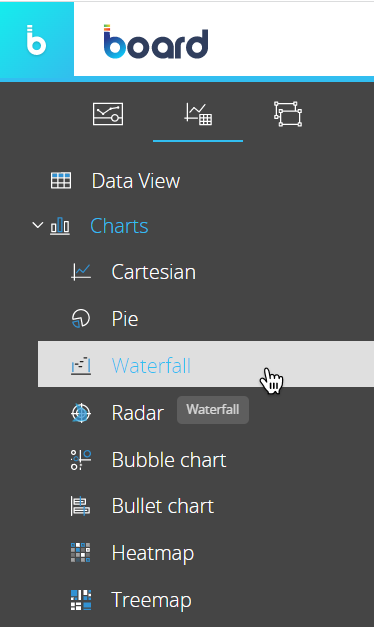
Task: Click the Bullet chart icon
Action: tap(80, 506)
